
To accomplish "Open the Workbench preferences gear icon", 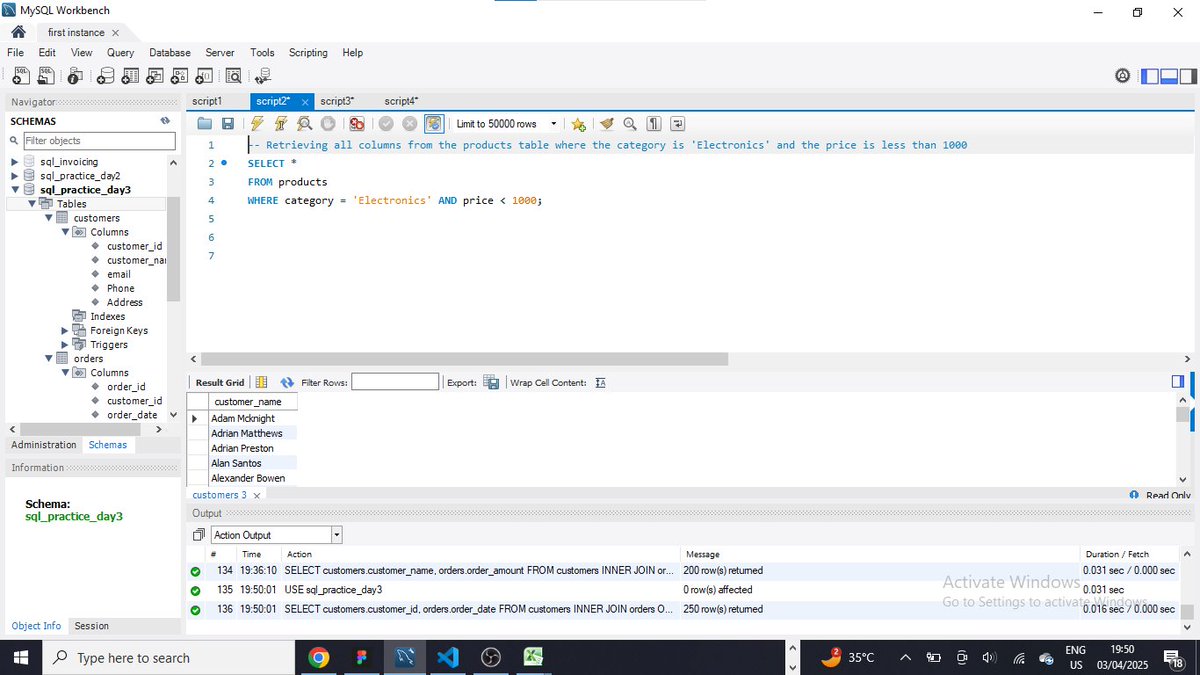I will [x=1123, y=75].
